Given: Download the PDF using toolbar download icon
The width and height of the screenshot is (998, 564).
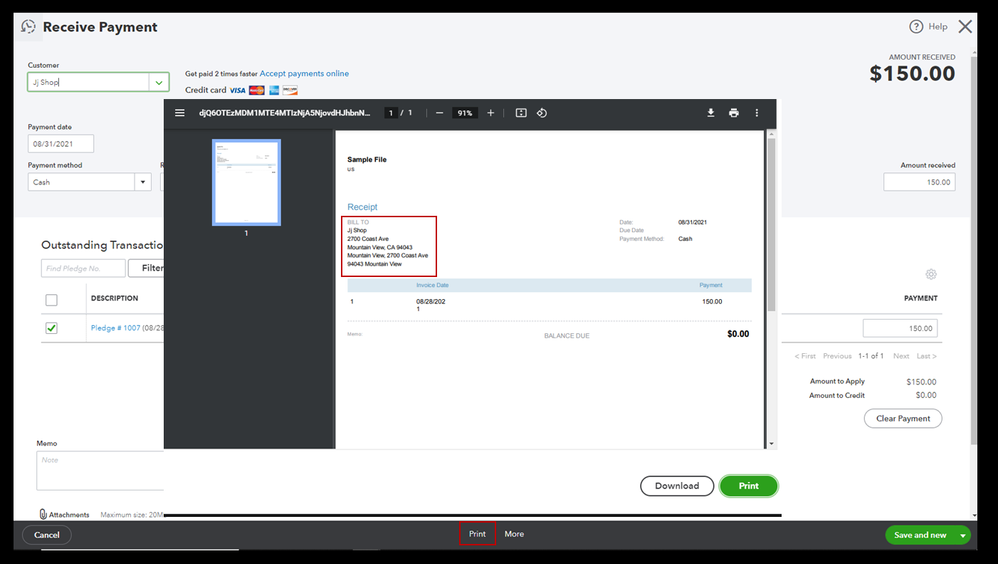Looking at the screenshot, I should [x=710, y=113].
